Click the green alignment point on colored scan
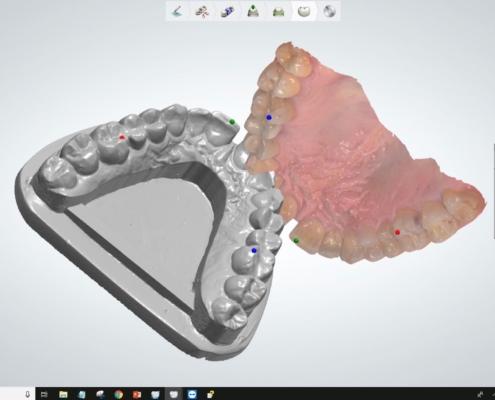The height and width of the screenshot is (400, 495). (296, 240)
